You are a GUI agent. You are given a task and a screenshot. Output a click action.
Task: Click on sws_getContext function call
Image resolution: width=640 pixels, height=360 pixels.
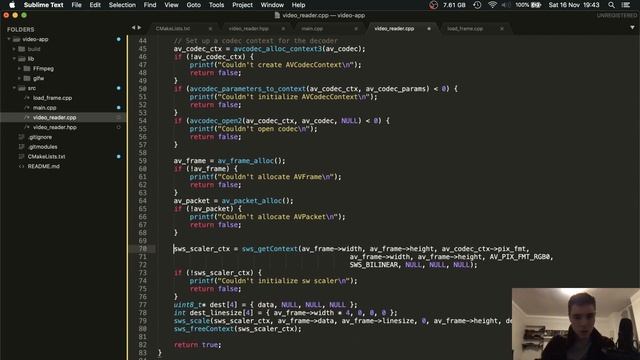[x=270, y=249]
